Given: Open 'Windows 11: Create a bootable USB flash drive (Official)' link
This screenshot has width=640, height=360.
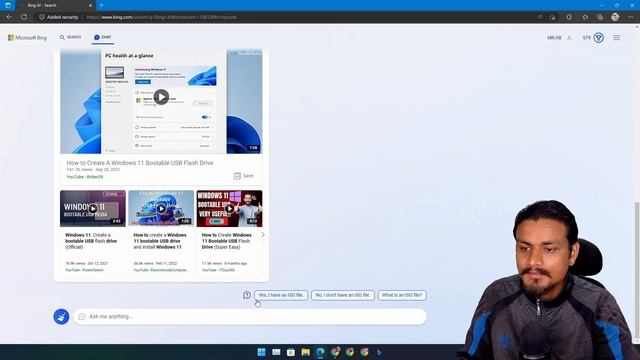Looking at the screenshot, I should [91, 241].
